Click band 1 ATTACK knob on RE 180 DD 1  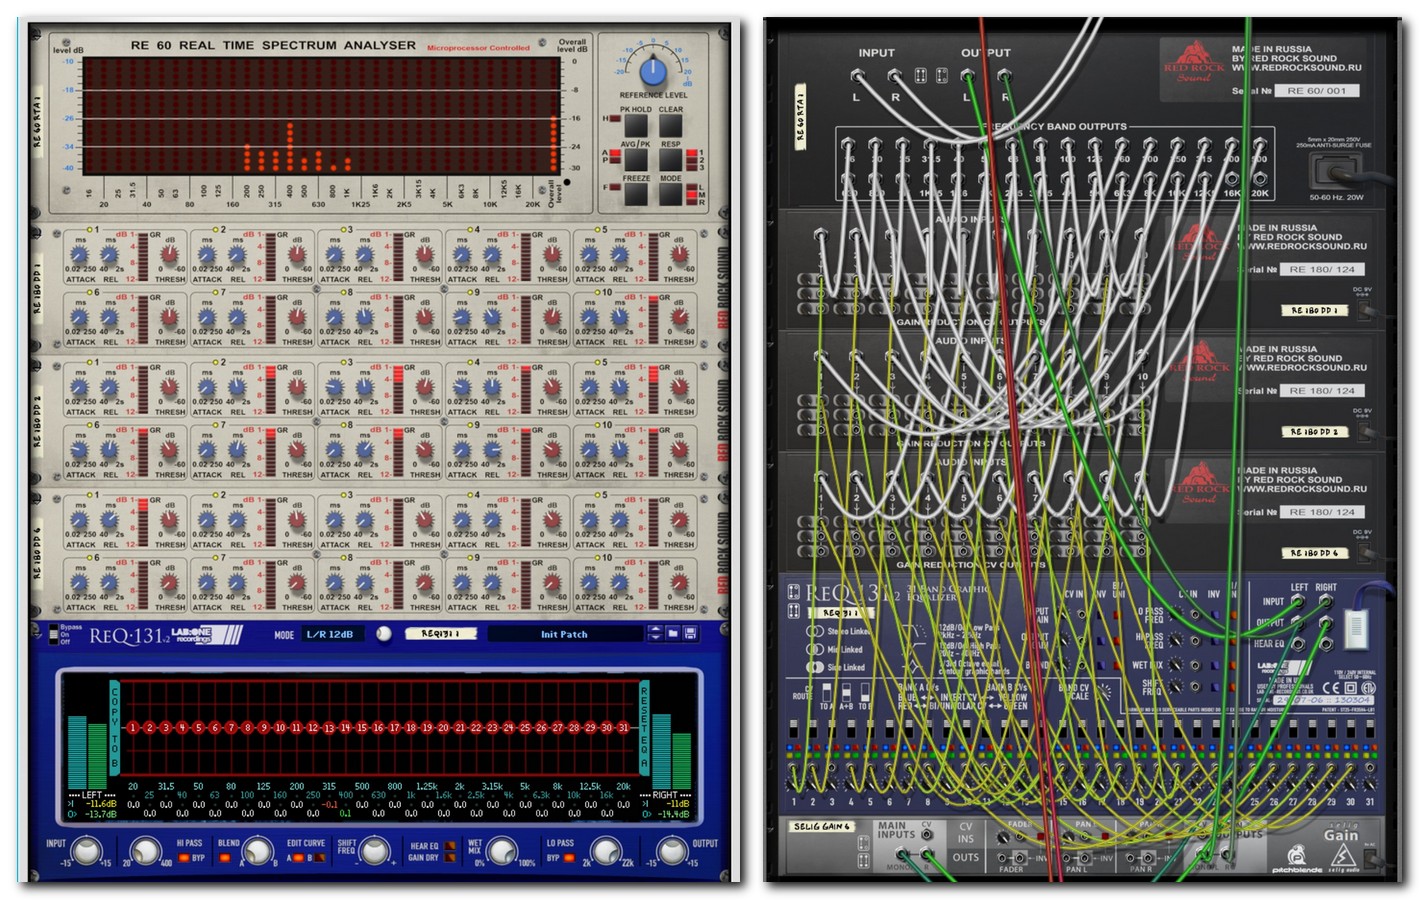(x=80, y=255)
